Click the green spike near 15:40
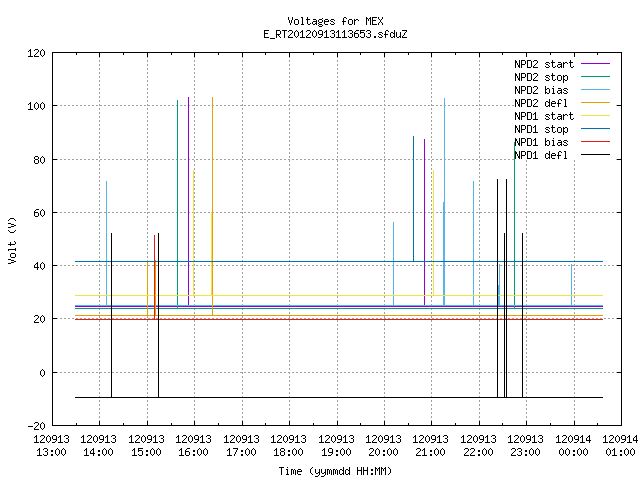 point(178,204)
